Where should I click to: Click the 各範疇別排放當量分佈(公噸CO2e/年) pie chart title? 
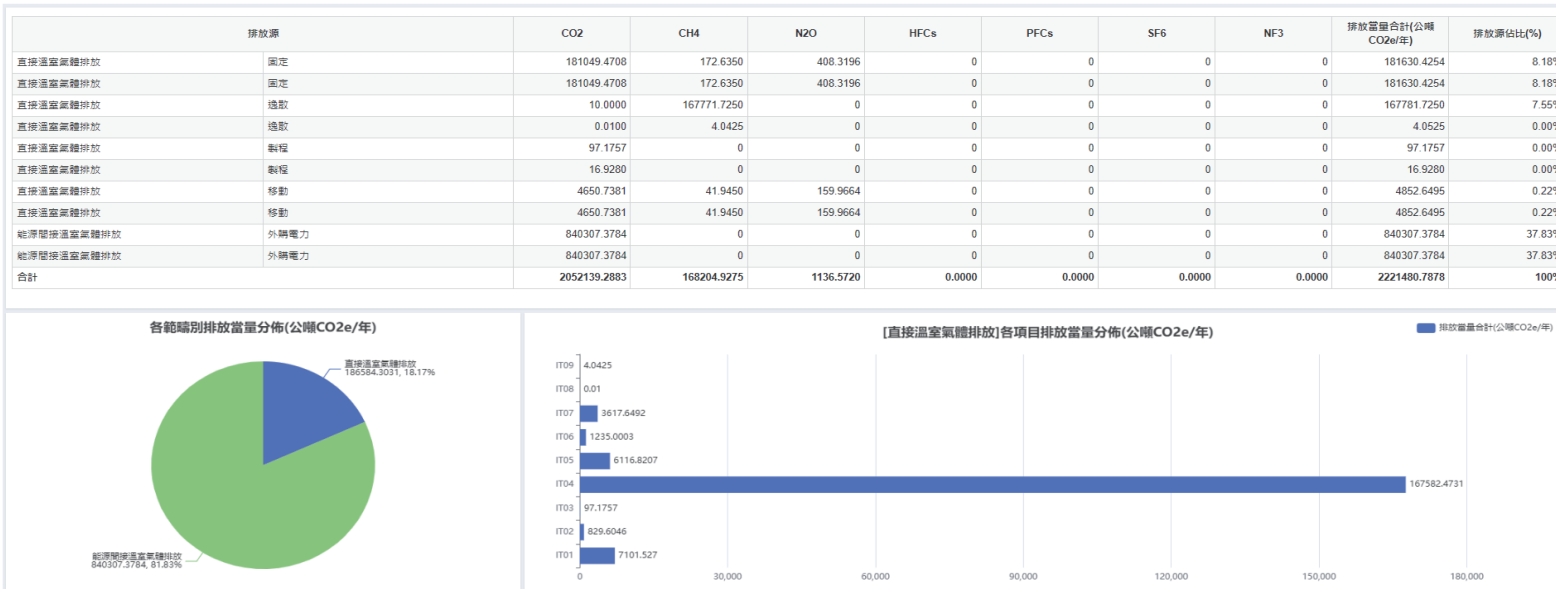coord(263,327)
